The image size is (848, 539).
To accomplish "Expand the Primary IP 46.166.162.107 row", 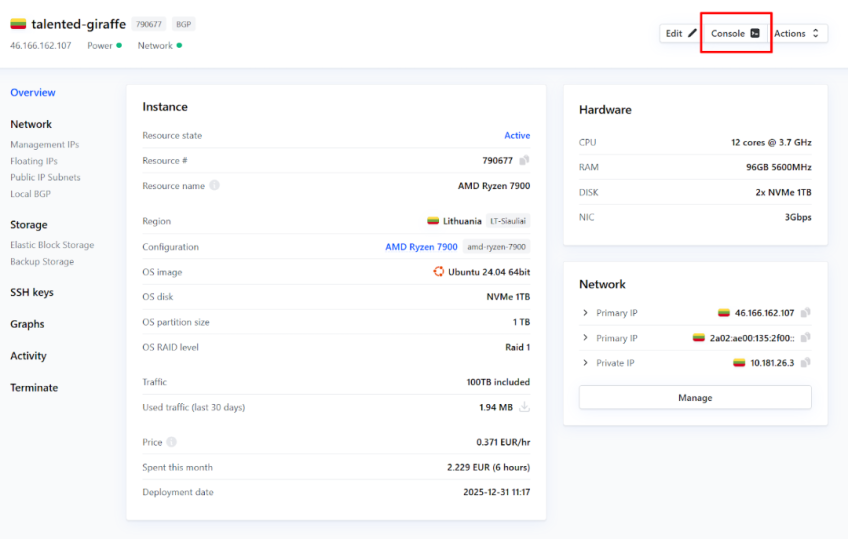I will [x=585, y=313].
